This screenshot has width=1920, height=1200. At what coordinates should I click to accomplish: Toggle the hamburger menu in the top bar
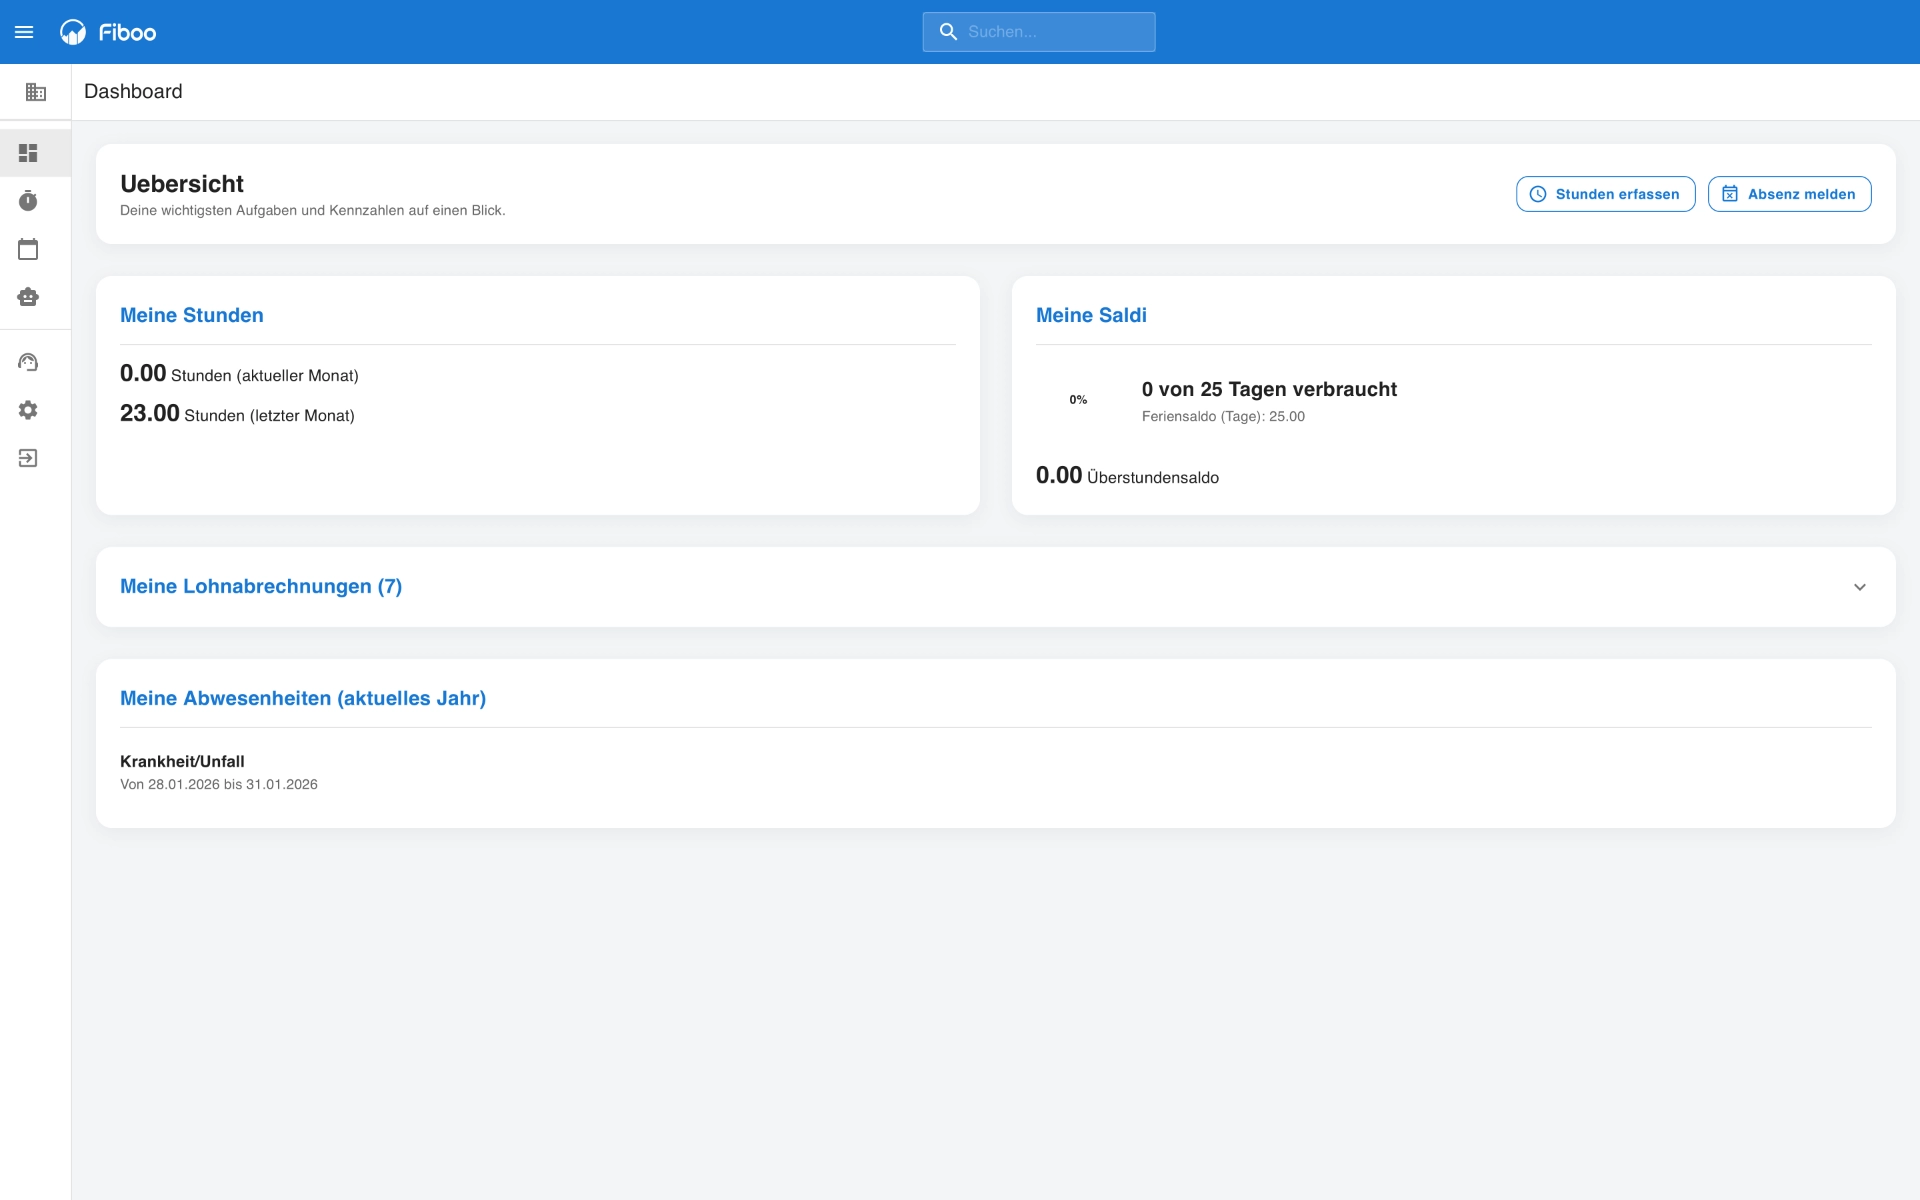(24, 32)
